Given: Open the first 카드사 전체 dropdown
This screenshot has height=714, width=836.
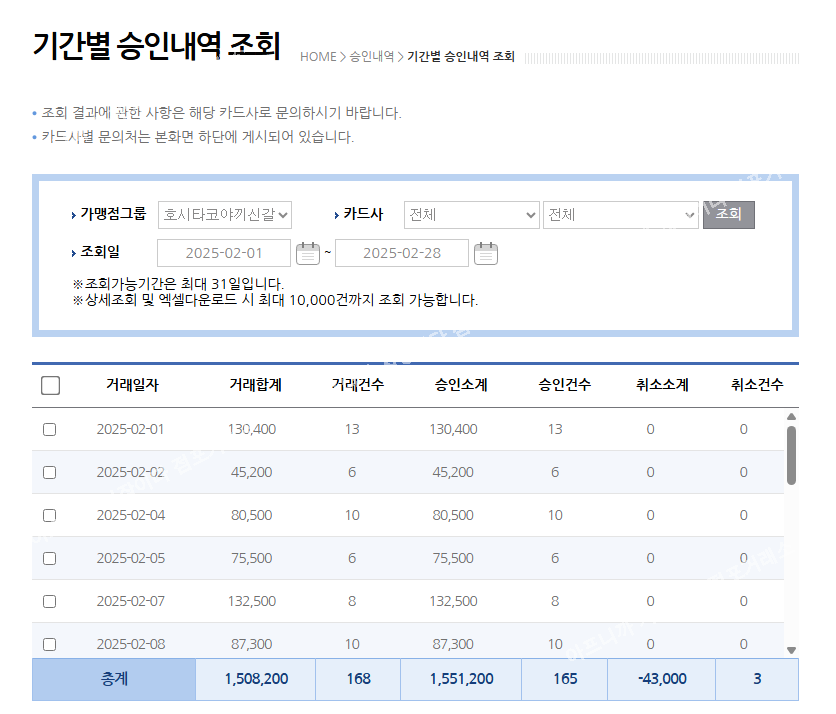Looking at the screenshot, I should click(x=471, y=215).
